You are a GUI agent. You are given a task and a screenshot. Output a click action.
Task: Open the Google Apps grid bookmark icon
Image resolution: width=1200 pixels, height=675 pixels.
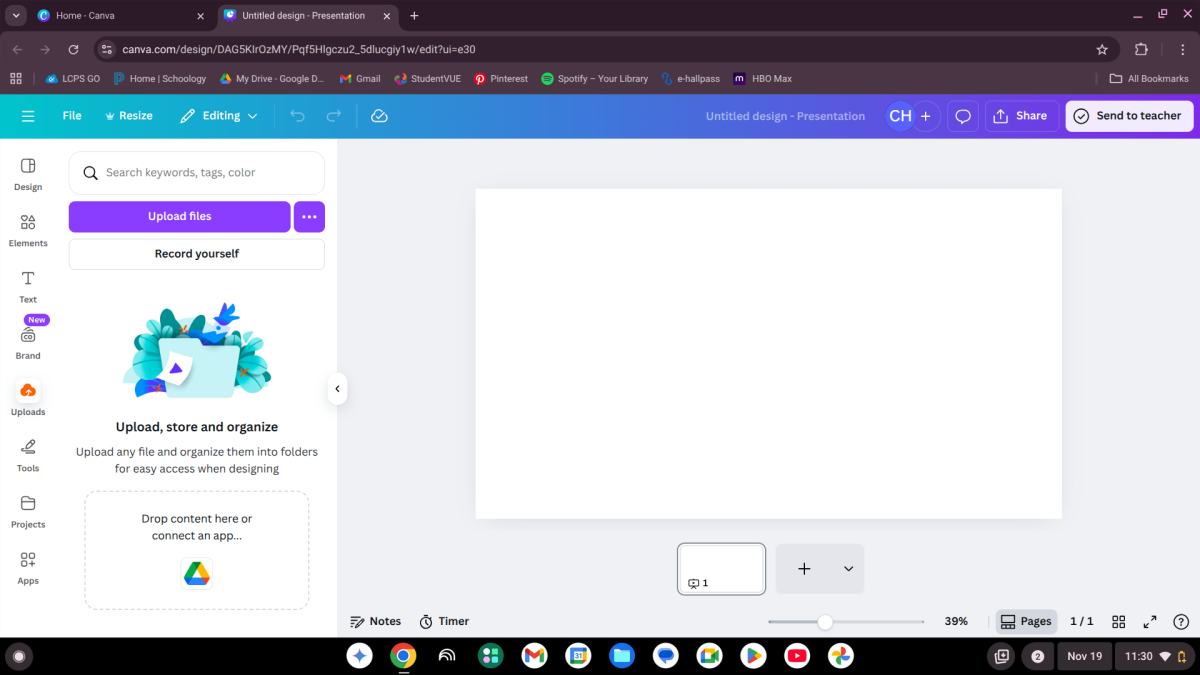tap(16, 79)
